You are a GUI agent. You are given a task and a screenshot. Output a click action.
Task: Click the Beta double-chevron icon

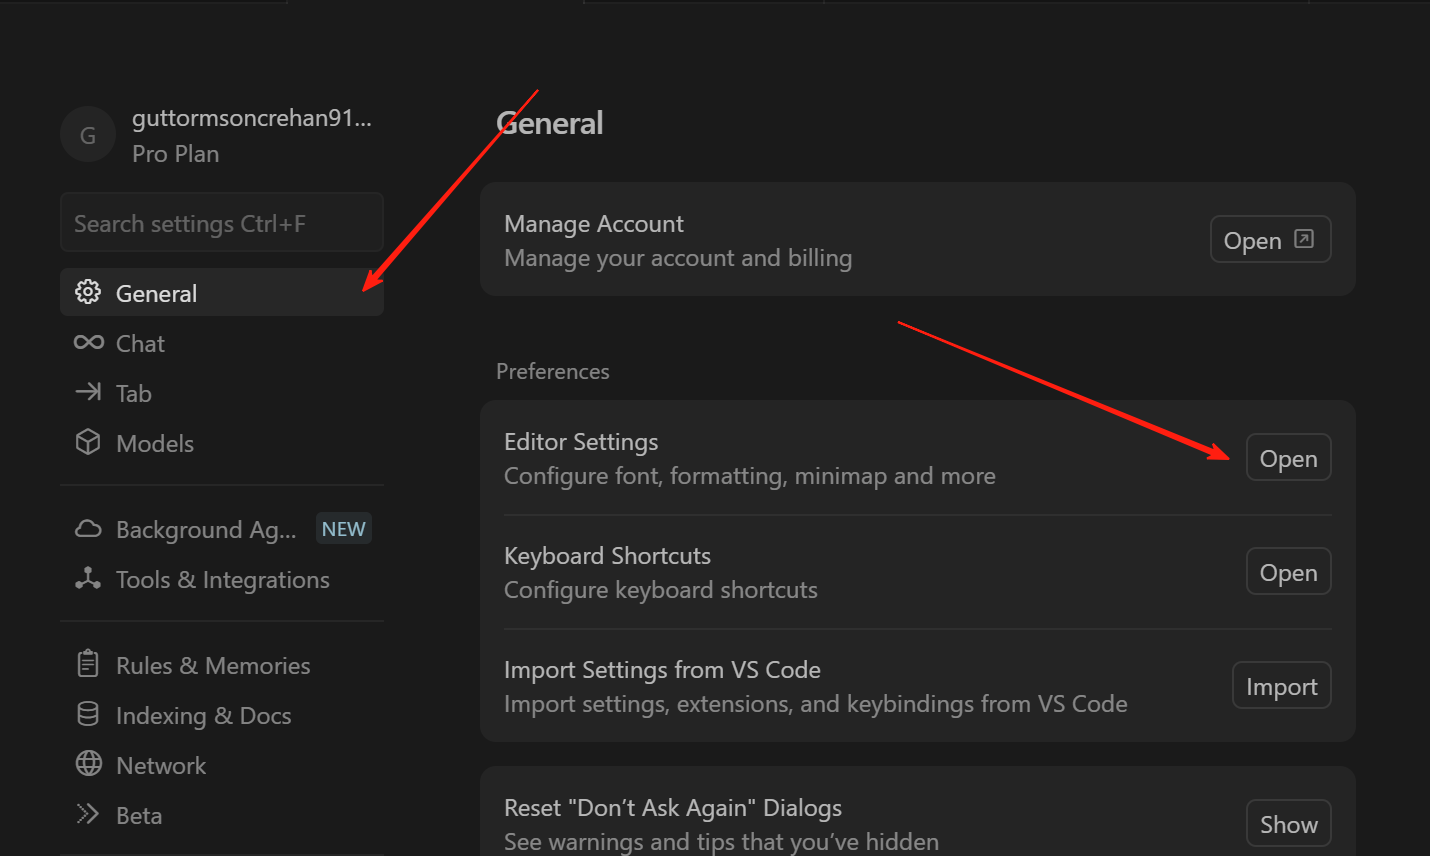click(x=88, y=814)
